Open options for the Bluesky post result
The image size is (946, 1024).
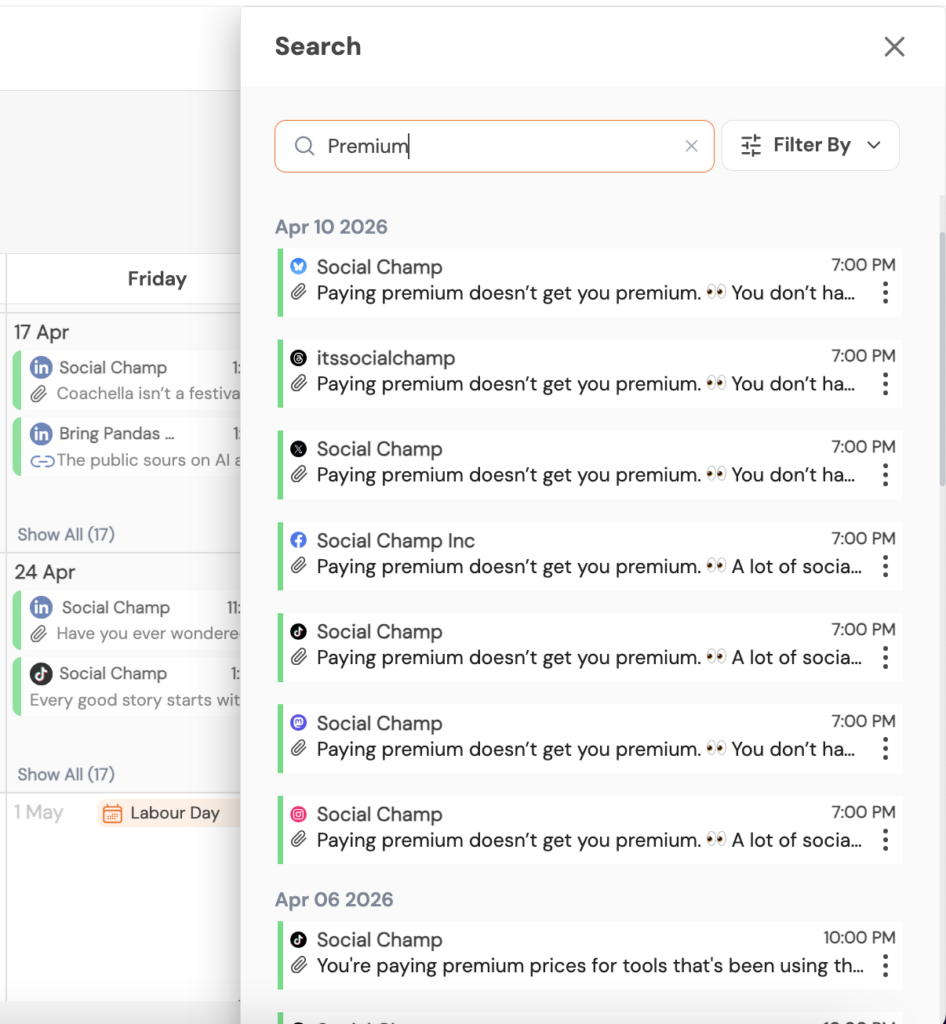tap(885, 293)
